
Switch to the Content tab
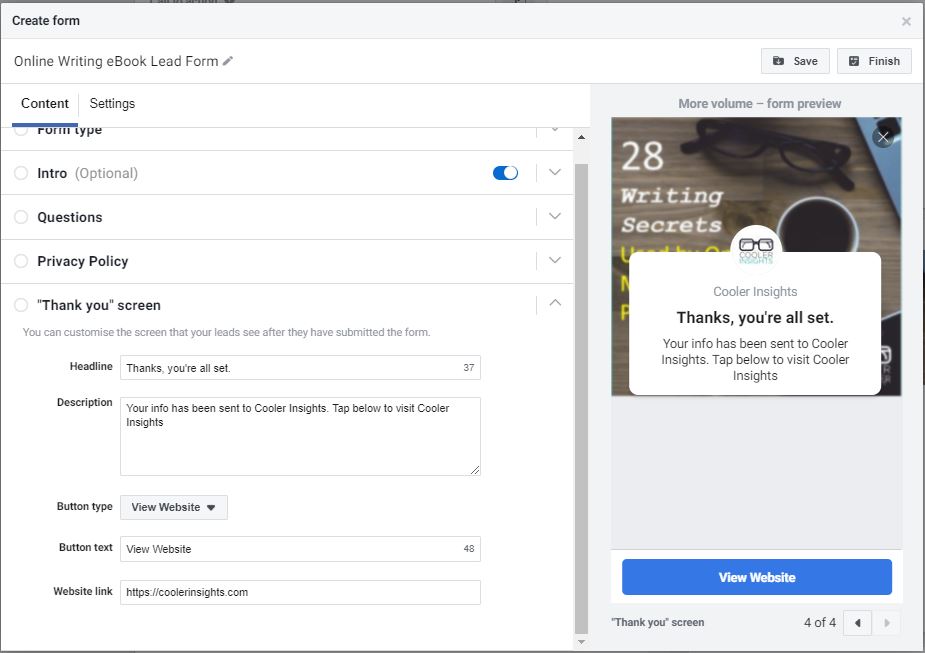point(45,104)
